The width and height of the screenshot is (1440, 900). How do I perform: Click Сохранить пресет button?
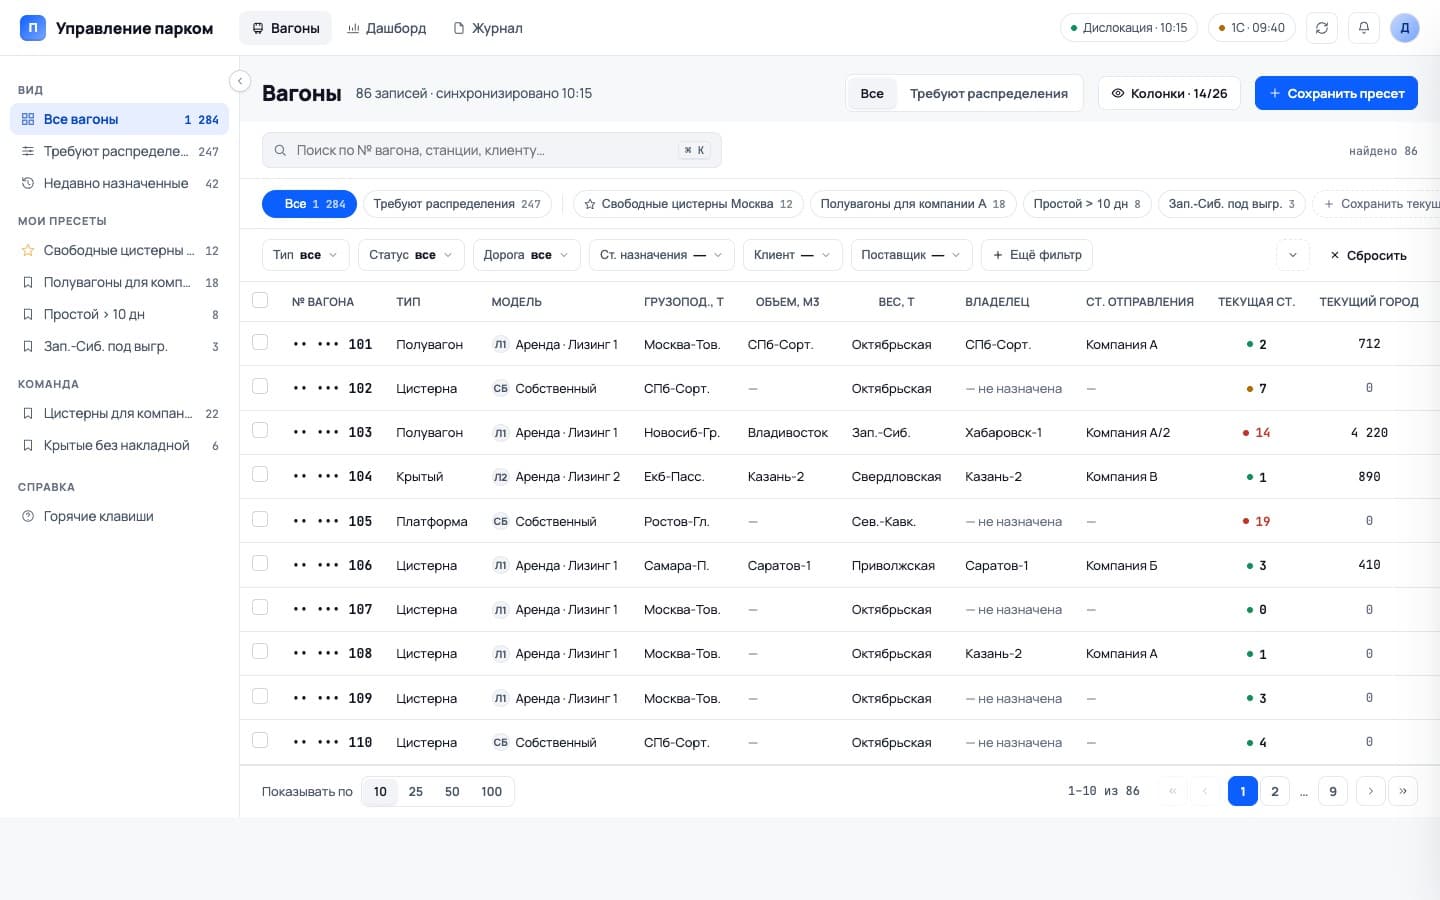tap(1336, 93)
